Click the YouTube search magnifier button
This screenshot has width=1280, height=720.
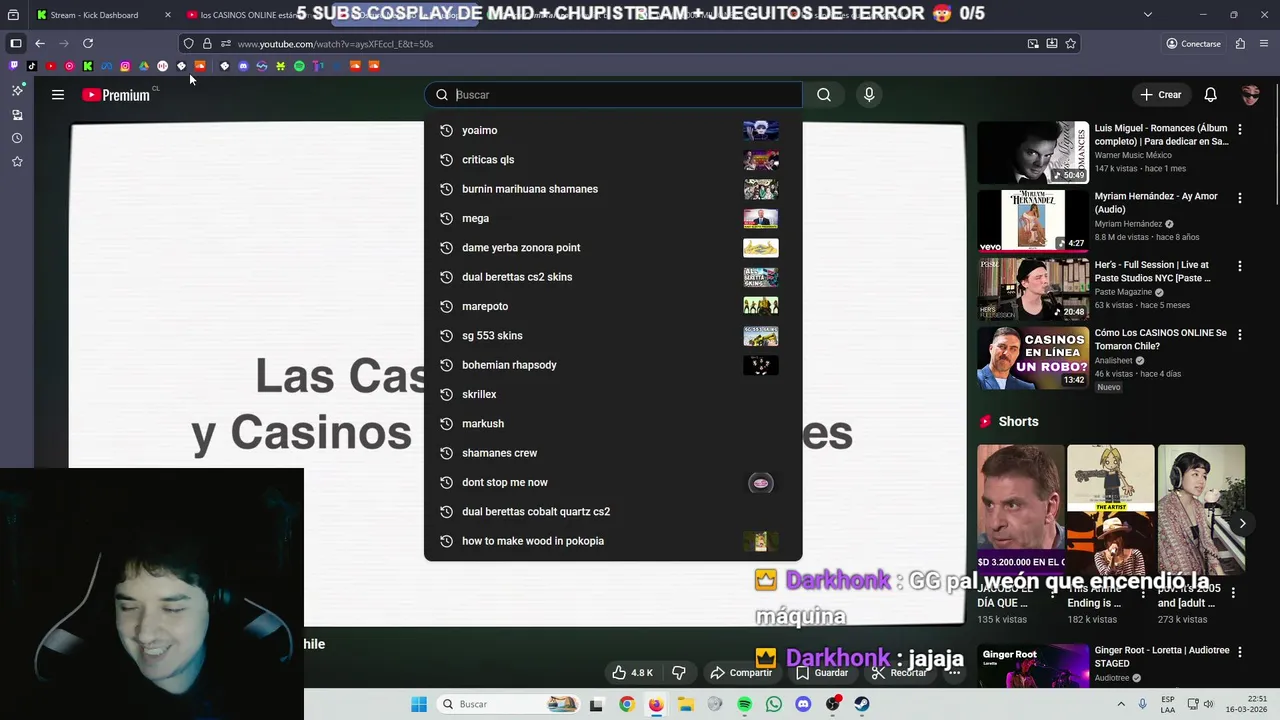click(x=823, y=95)
